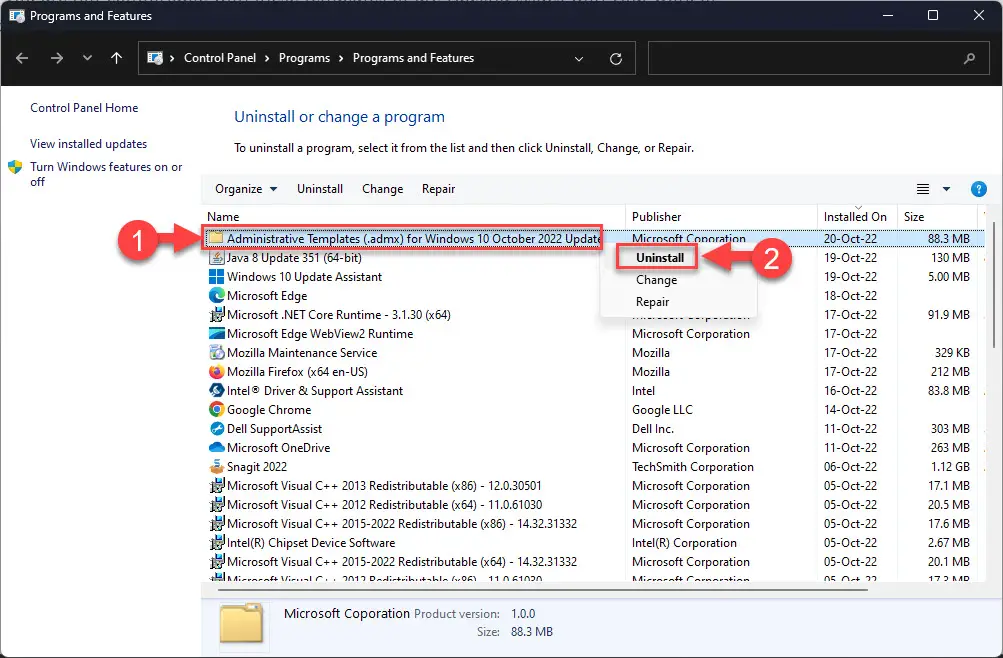Go forward with the Forward arrow
This screenshot has width=1003, height=658.
[x=57, y=58]
